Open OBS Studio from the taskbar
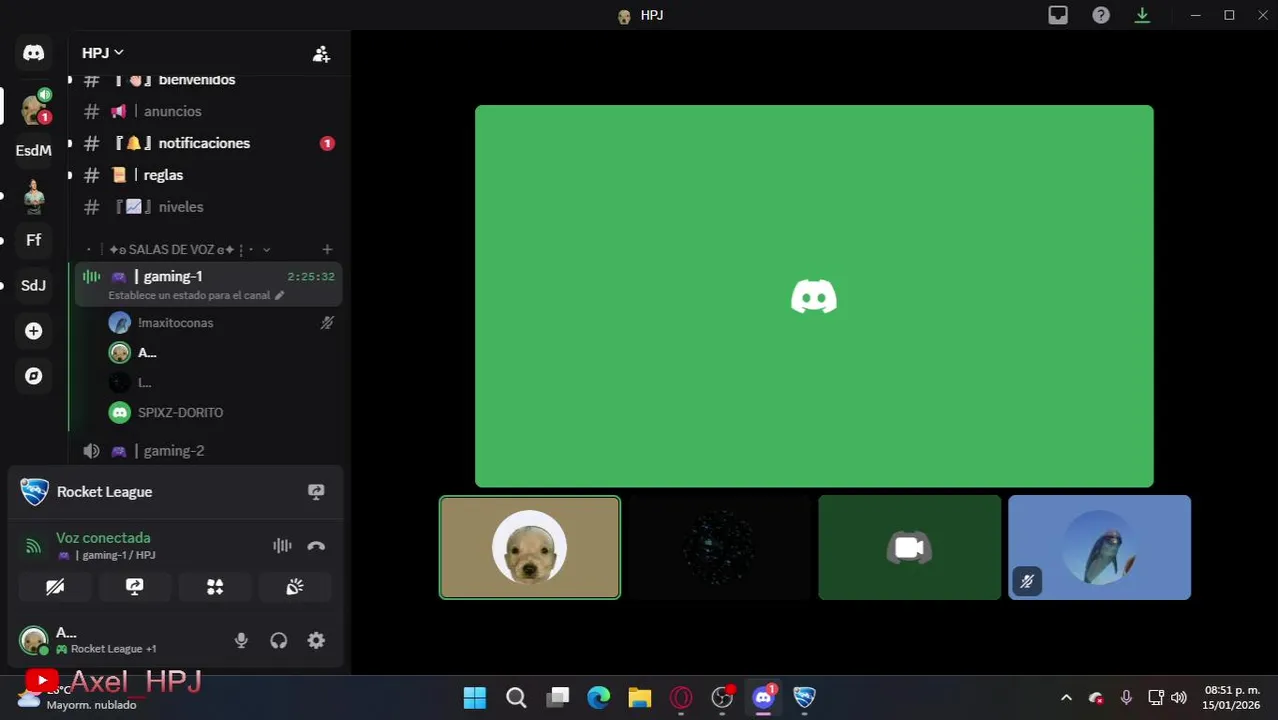This screenshot has width=1278, height=720. [x=723, y=697]
